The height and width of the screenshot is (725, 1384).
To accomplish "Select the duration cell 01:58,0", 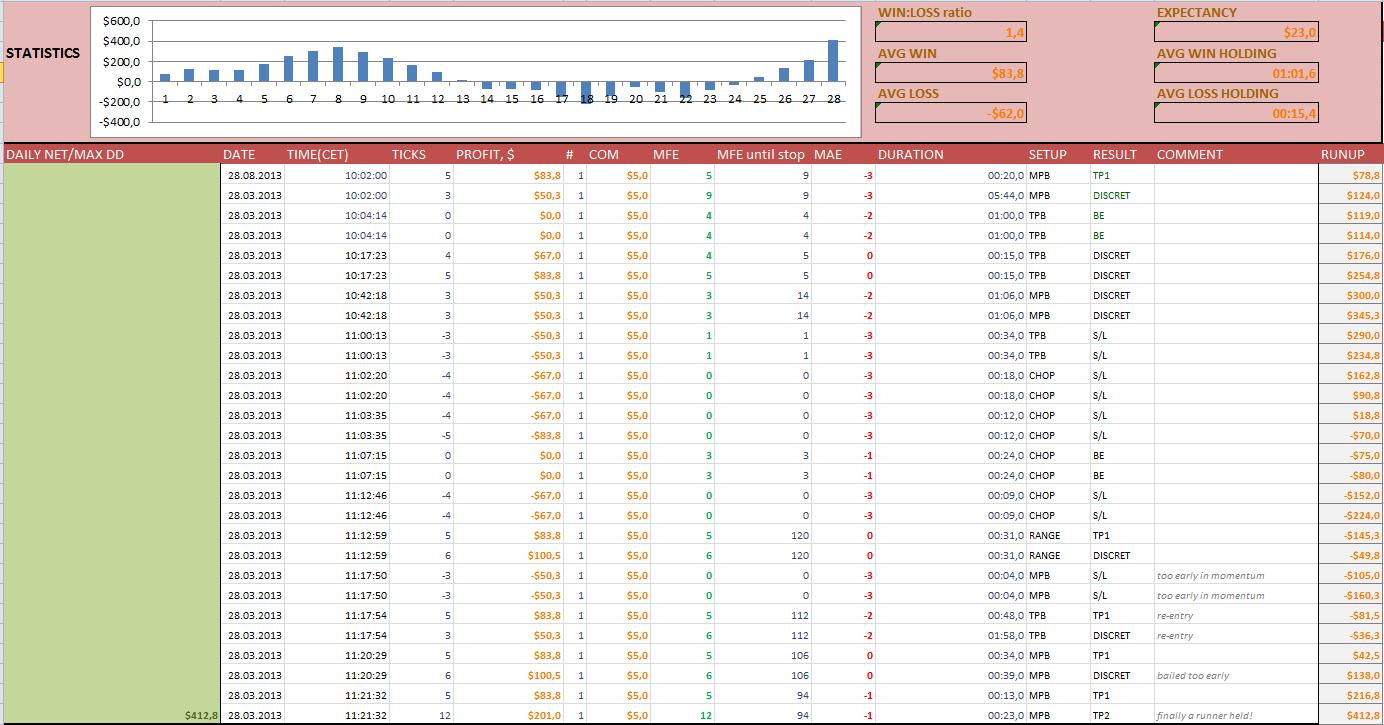I will click(951, 635).
